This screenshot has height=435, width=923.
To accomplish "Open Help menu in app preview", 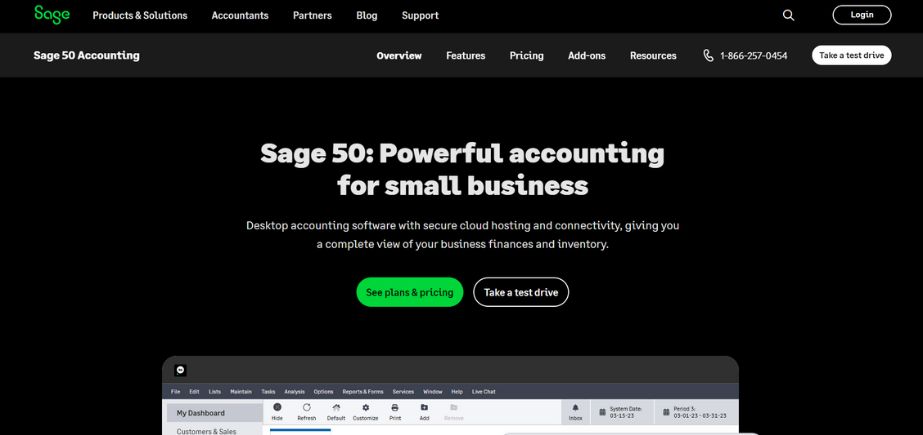I will [x=457, y=391].
